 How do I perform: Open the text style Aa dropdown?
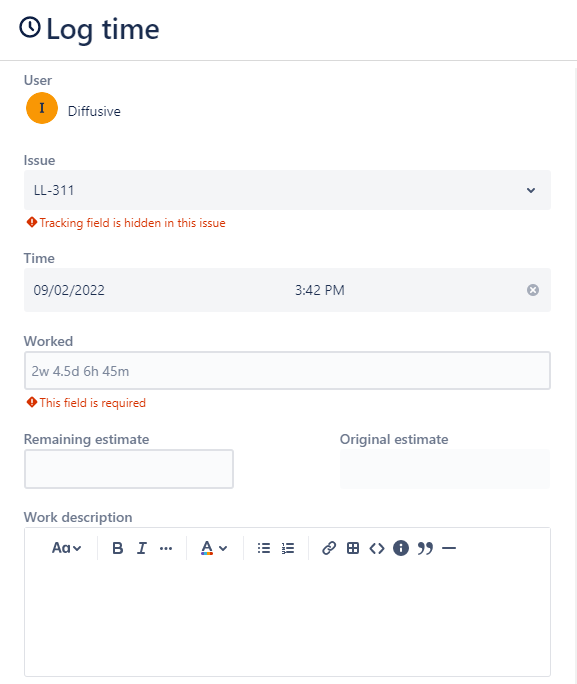(66, 548)
